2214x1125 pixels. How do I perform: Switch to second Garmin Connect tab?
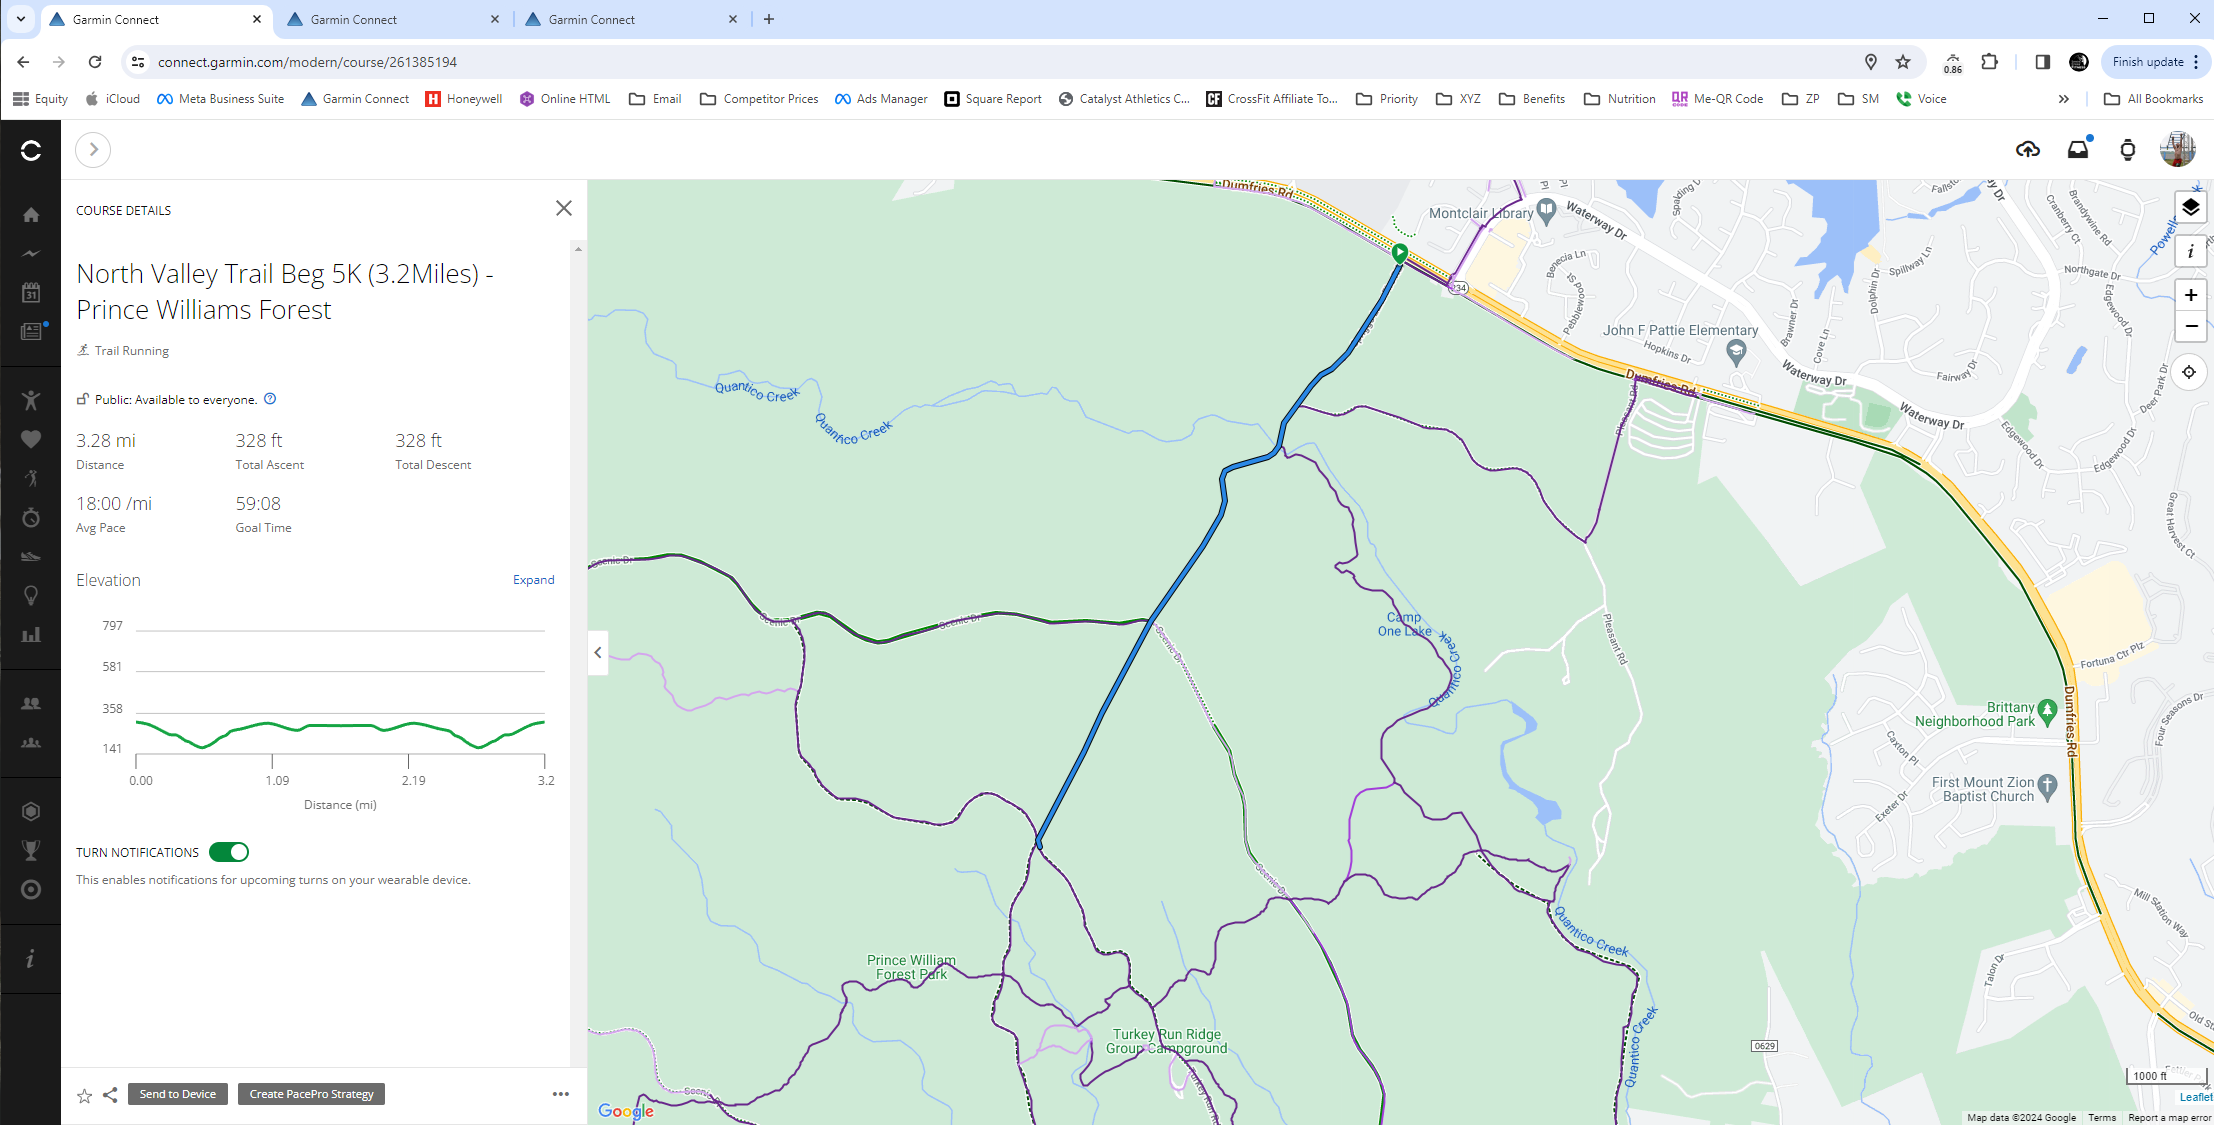point(392,19)
